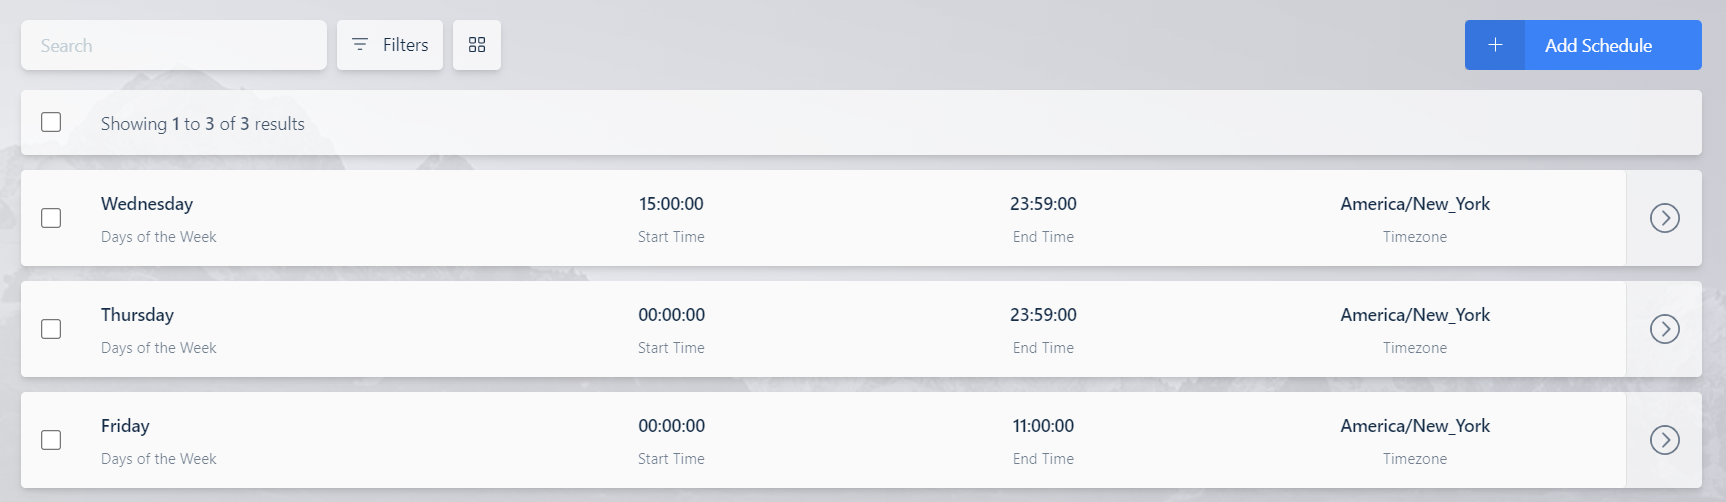Viewport: 1726px width, 502px height.
Task: Click the Thursday row title
Action: tap(137, 315)
